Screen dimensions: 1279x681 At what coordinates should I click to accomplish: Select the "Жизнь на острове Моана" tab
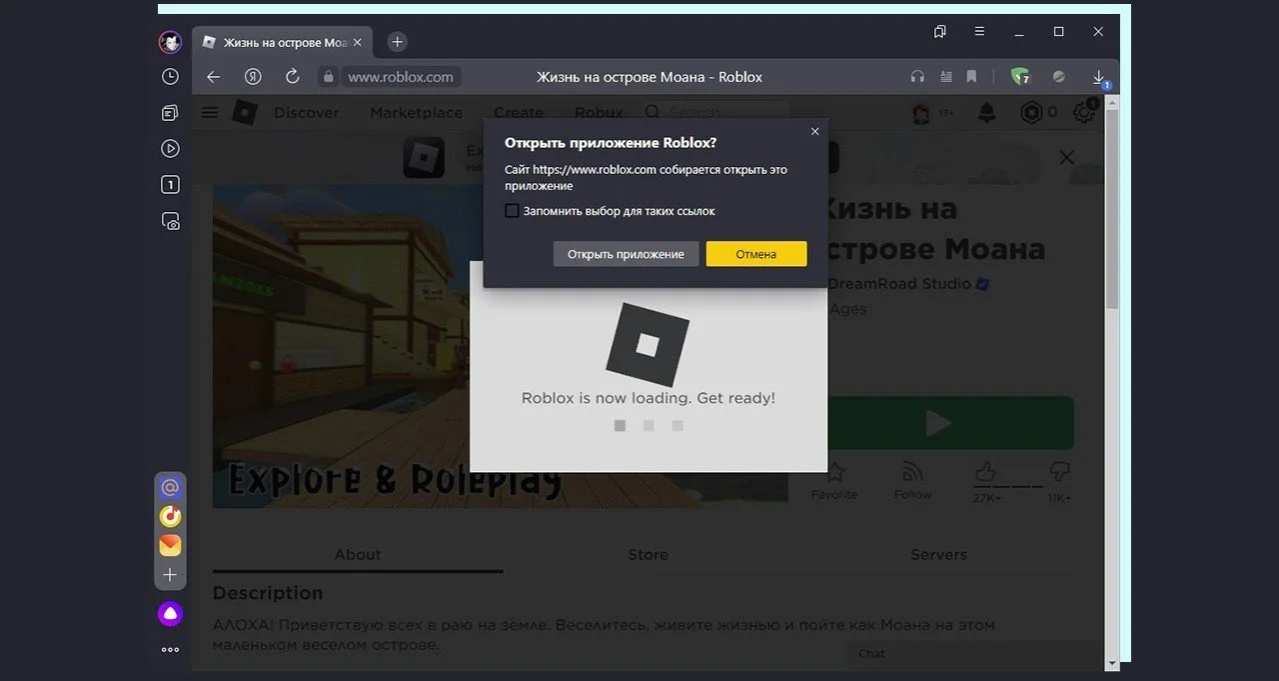pos(282,42)
